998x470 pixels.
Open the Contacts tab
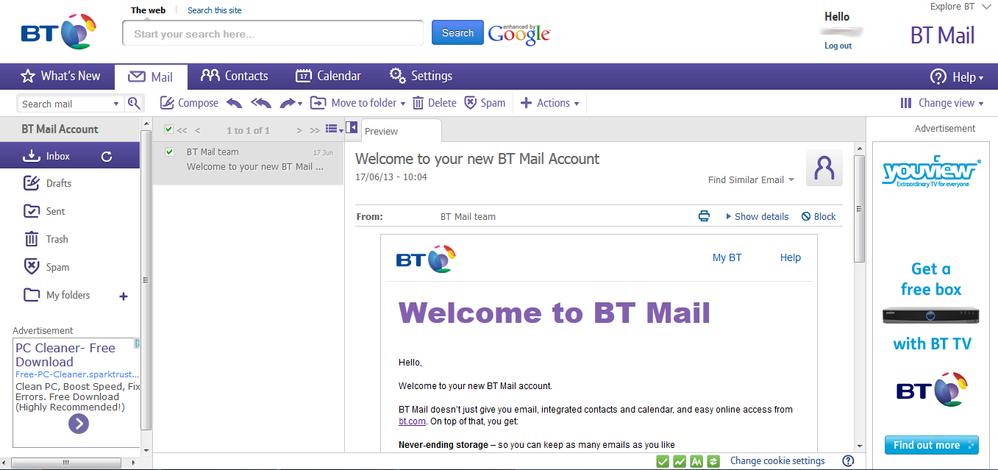(234, 76)
